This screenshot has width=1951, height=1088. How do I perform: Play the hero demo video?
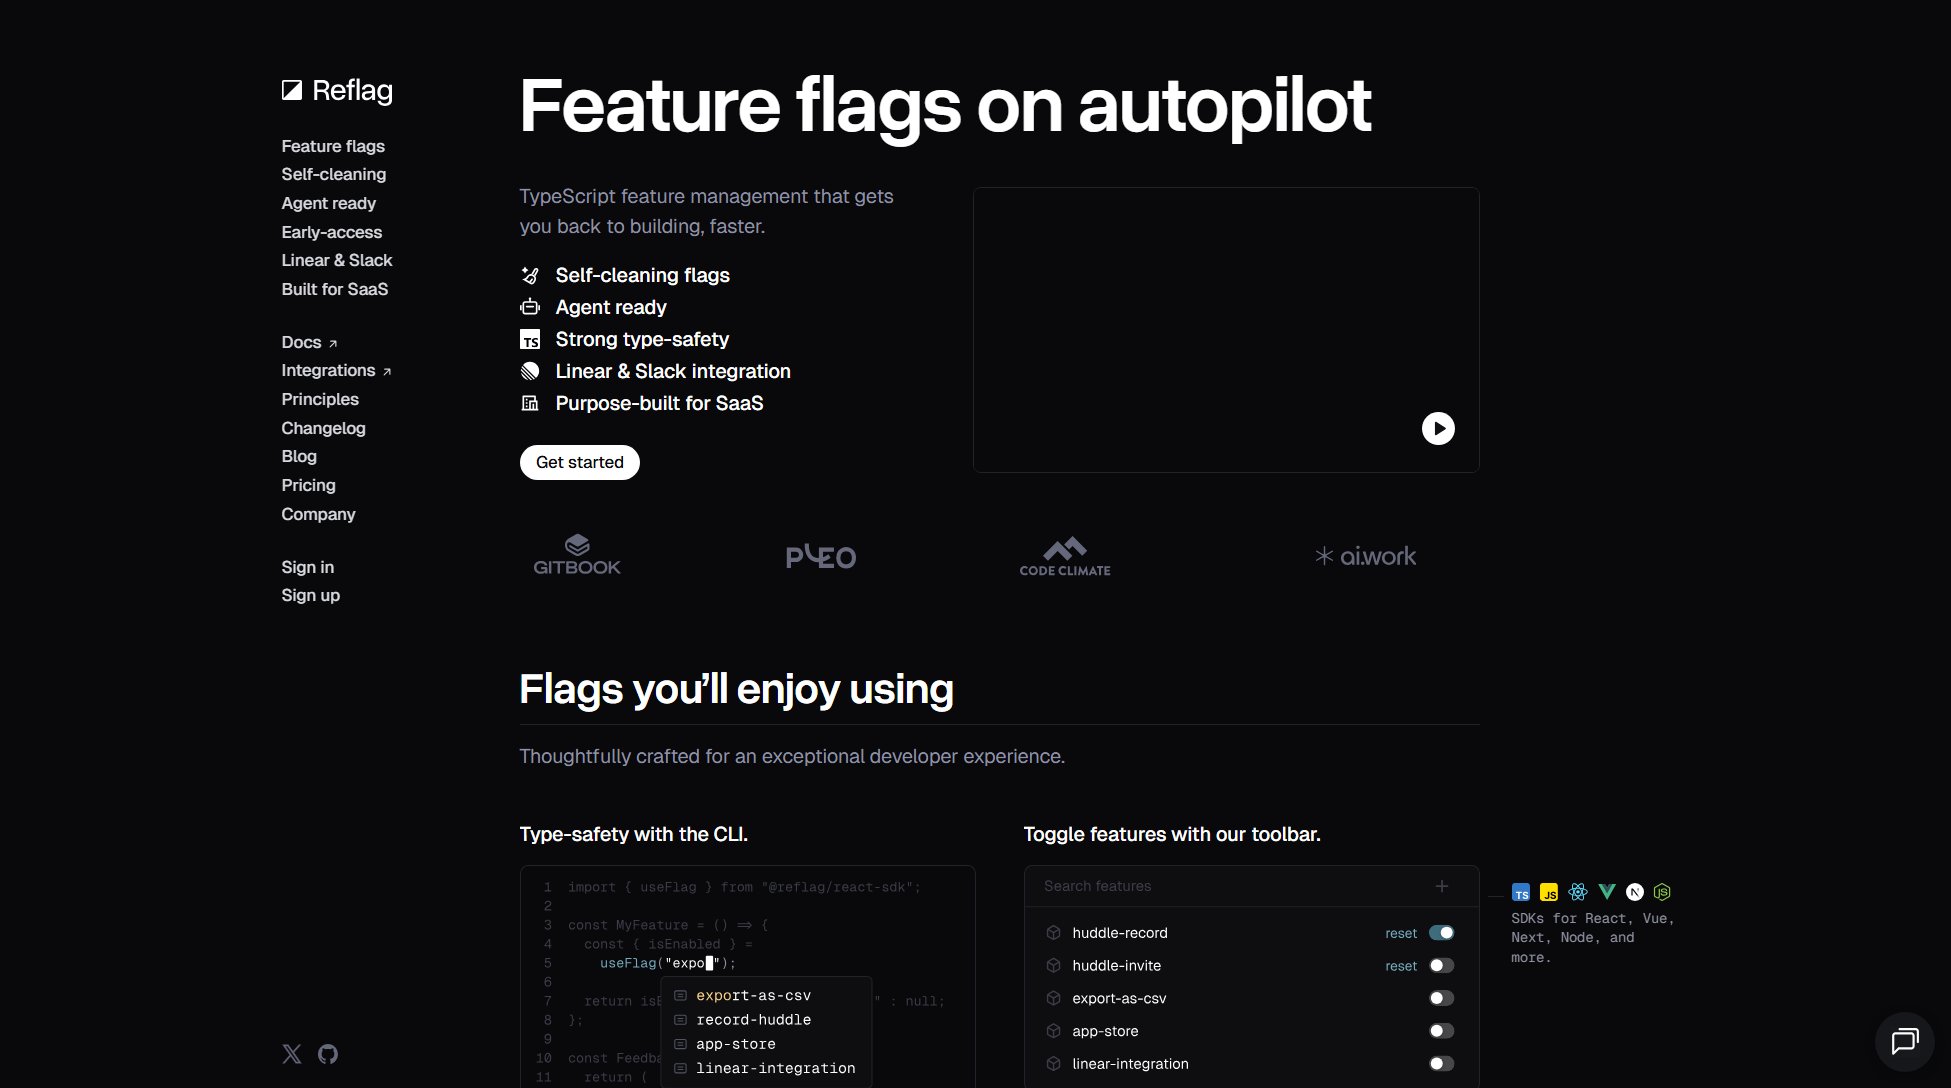click(x=1438, y=429)
